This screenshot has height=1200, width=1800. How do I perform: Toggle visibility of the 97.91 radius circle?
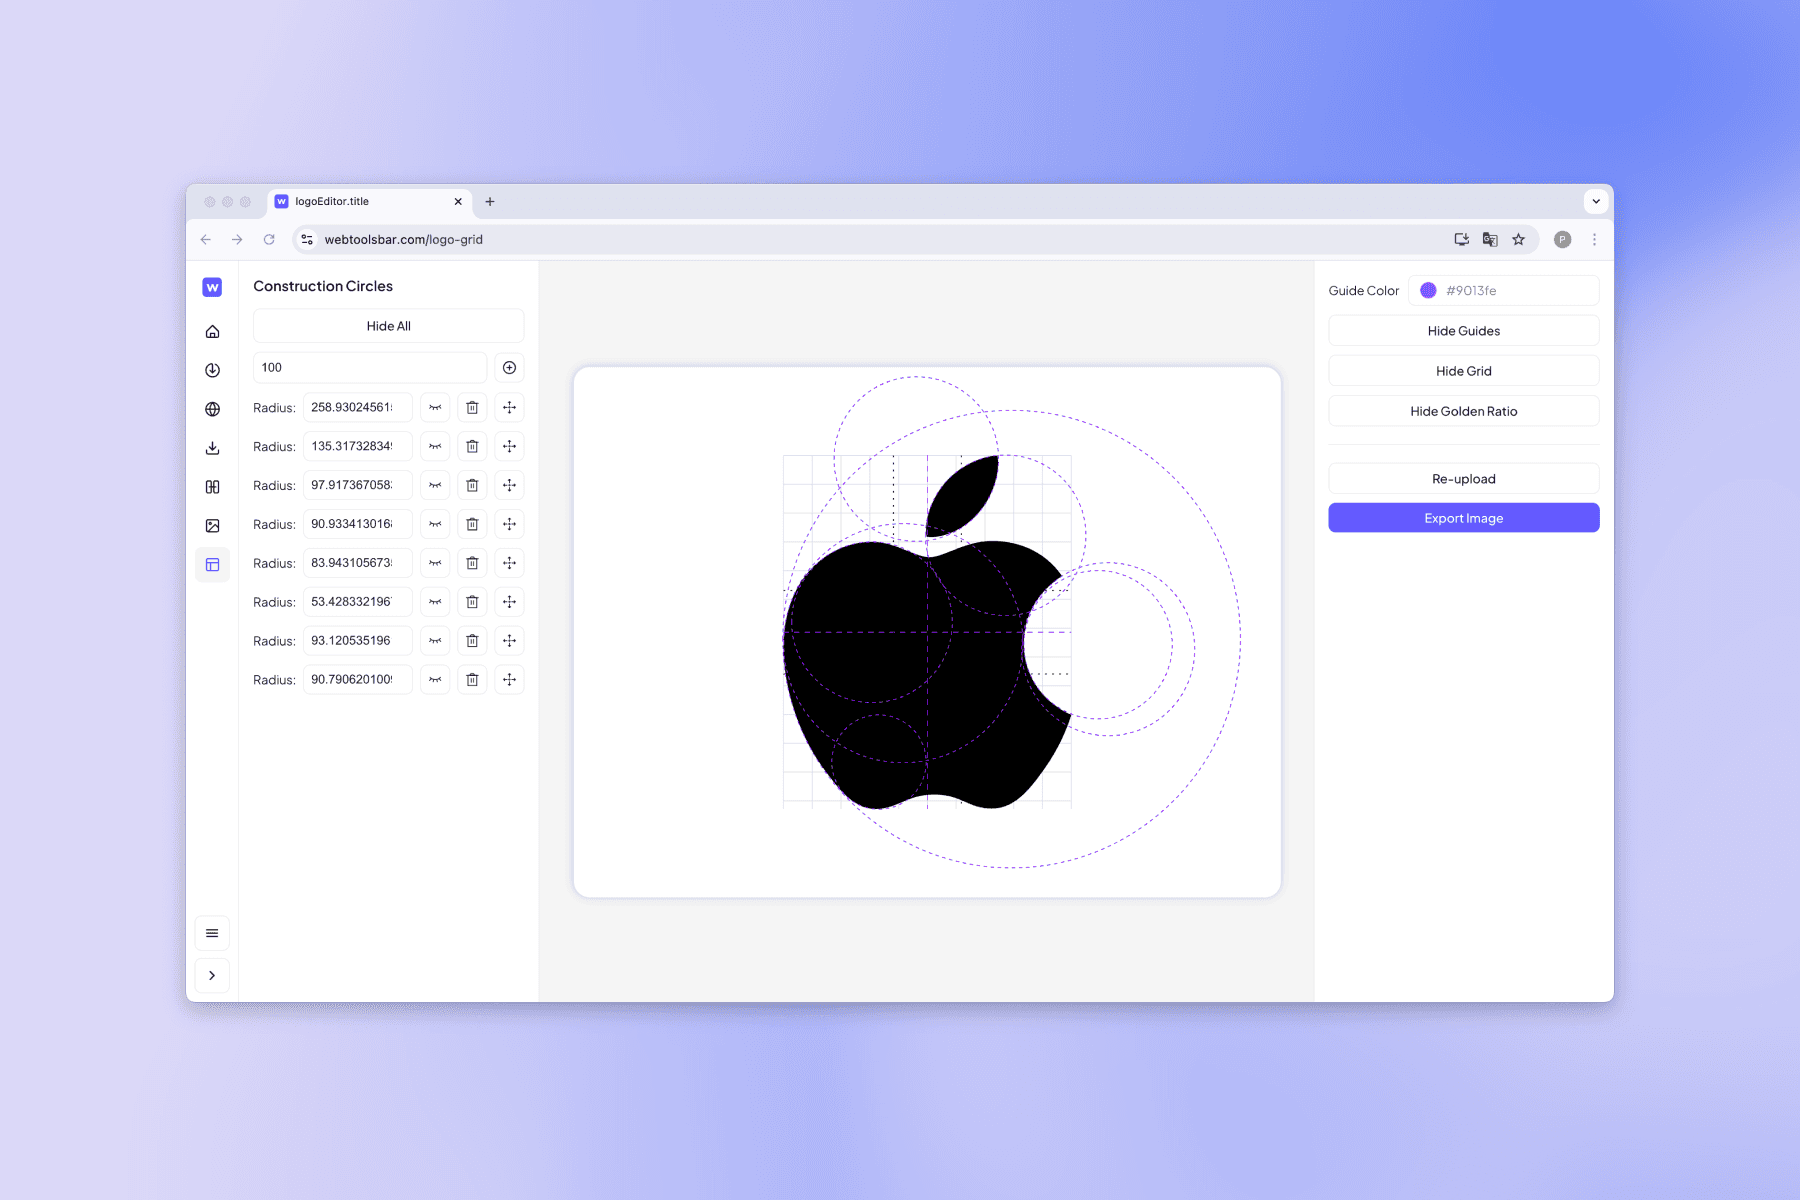[x=435, y=485]
